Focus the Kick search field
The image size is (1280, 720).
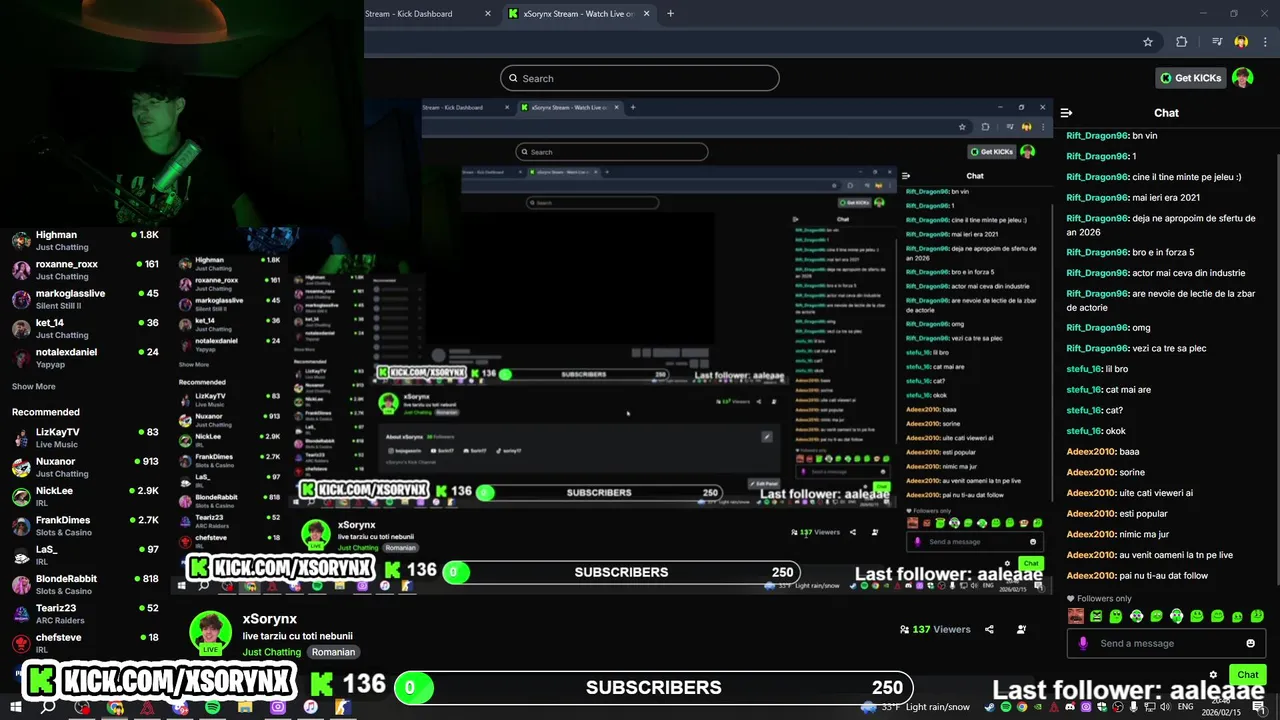pos(640,78)
